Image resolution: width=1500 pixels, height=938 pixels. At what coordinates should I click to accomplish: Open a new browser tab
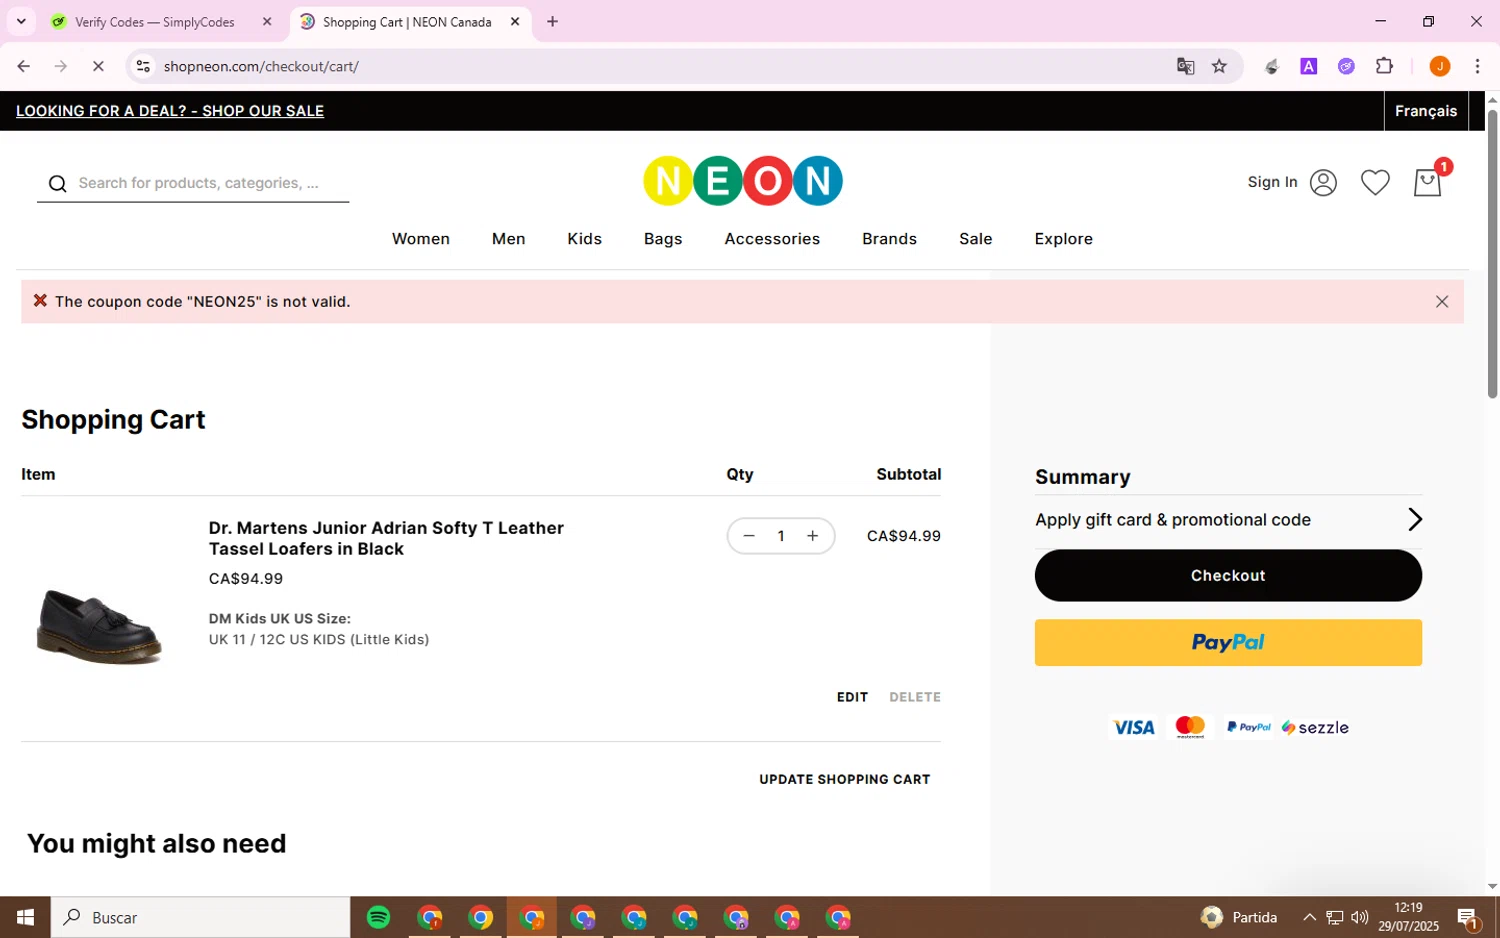tap(552, 21)
